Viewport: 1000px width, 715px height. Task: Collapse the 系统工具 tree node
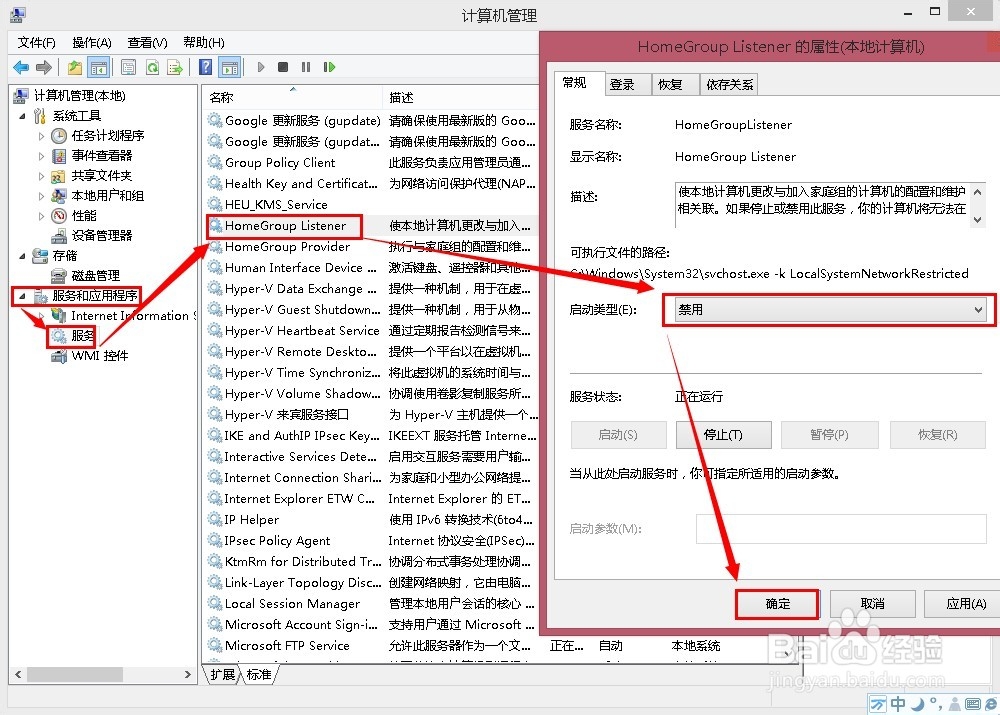point(24,115)
